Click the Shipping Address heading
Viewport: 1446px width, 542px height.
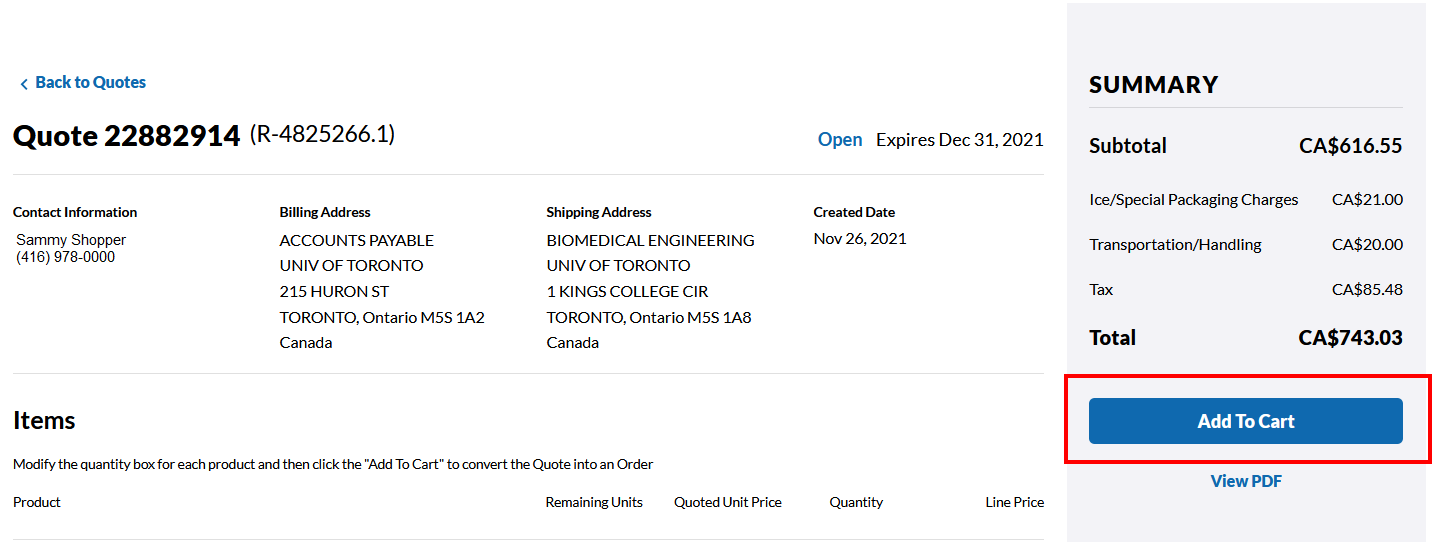point(598,212)
